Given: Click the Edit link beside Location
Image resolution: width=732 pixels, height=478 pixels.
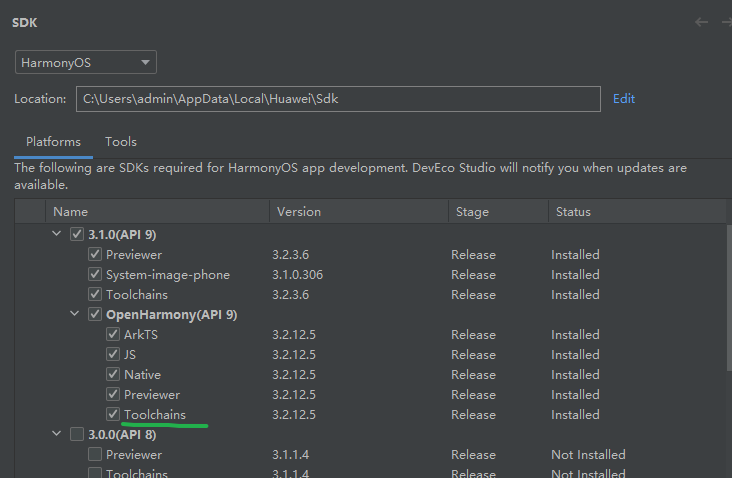Looking at the screenshot, I should point(624,99).
